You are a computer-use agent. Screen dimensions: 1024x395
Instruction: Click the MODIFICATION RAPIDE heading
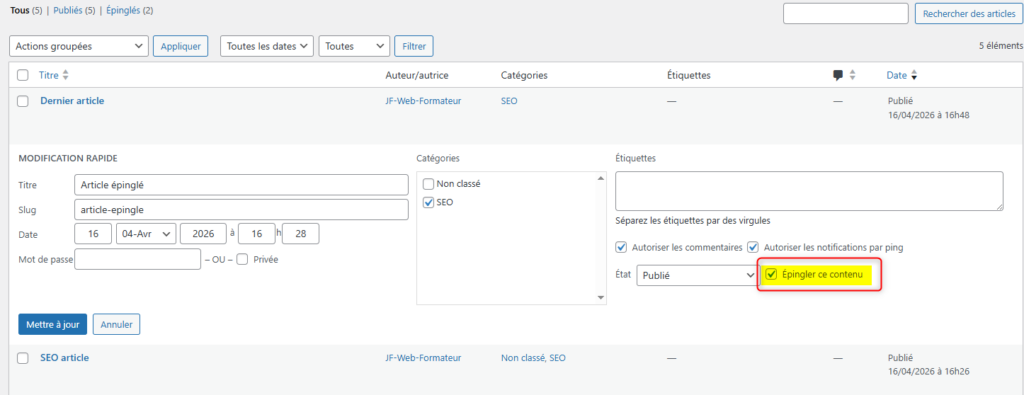tap(68, 158)
